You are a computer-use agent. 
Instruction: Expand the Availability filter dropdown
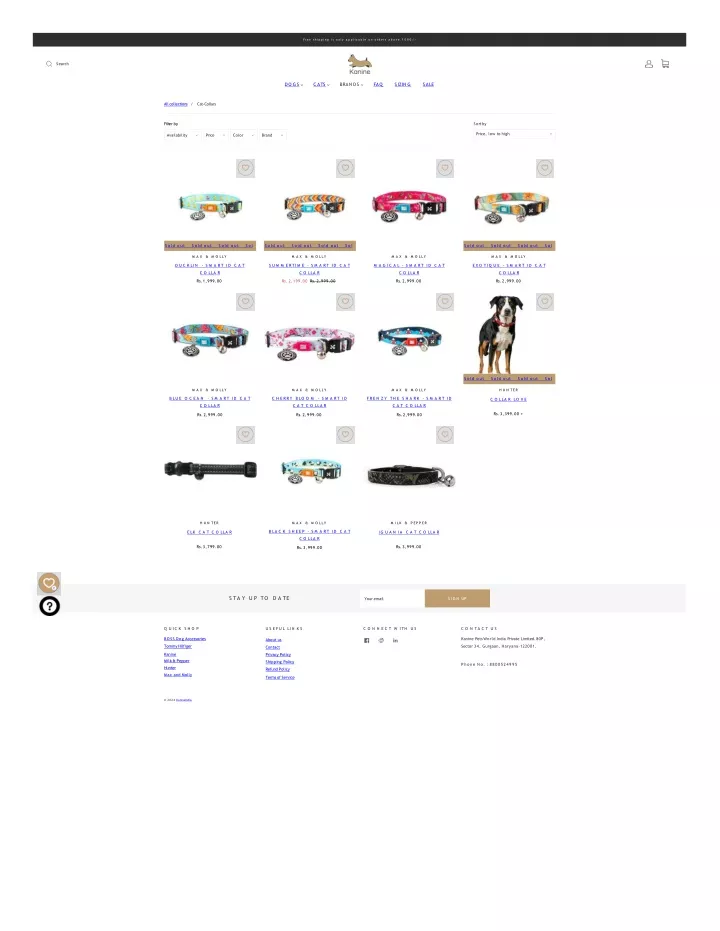point(182,135)
